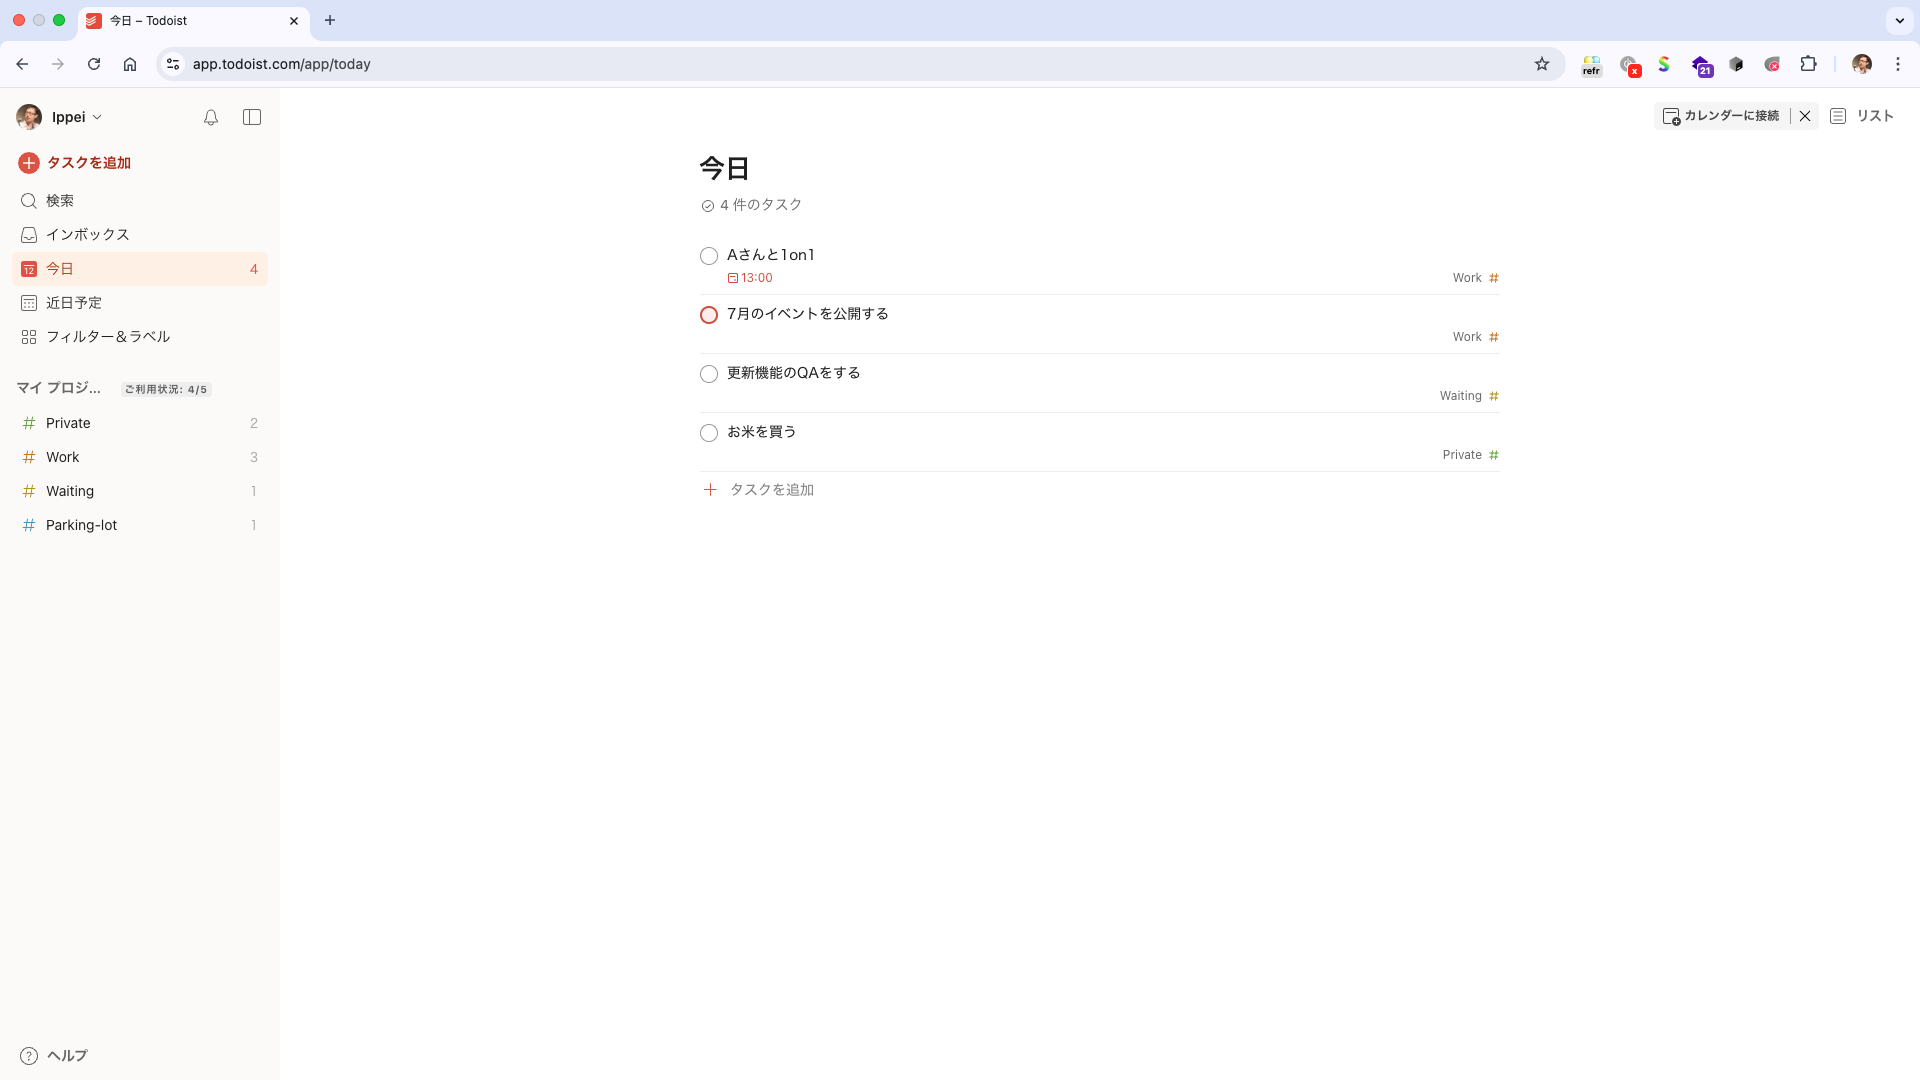Image resolution: width=1920 pixels, height=1080 pixels.
Task: Complete the 7月のイベントを公開する task
Action: click(x=709, y=314)
